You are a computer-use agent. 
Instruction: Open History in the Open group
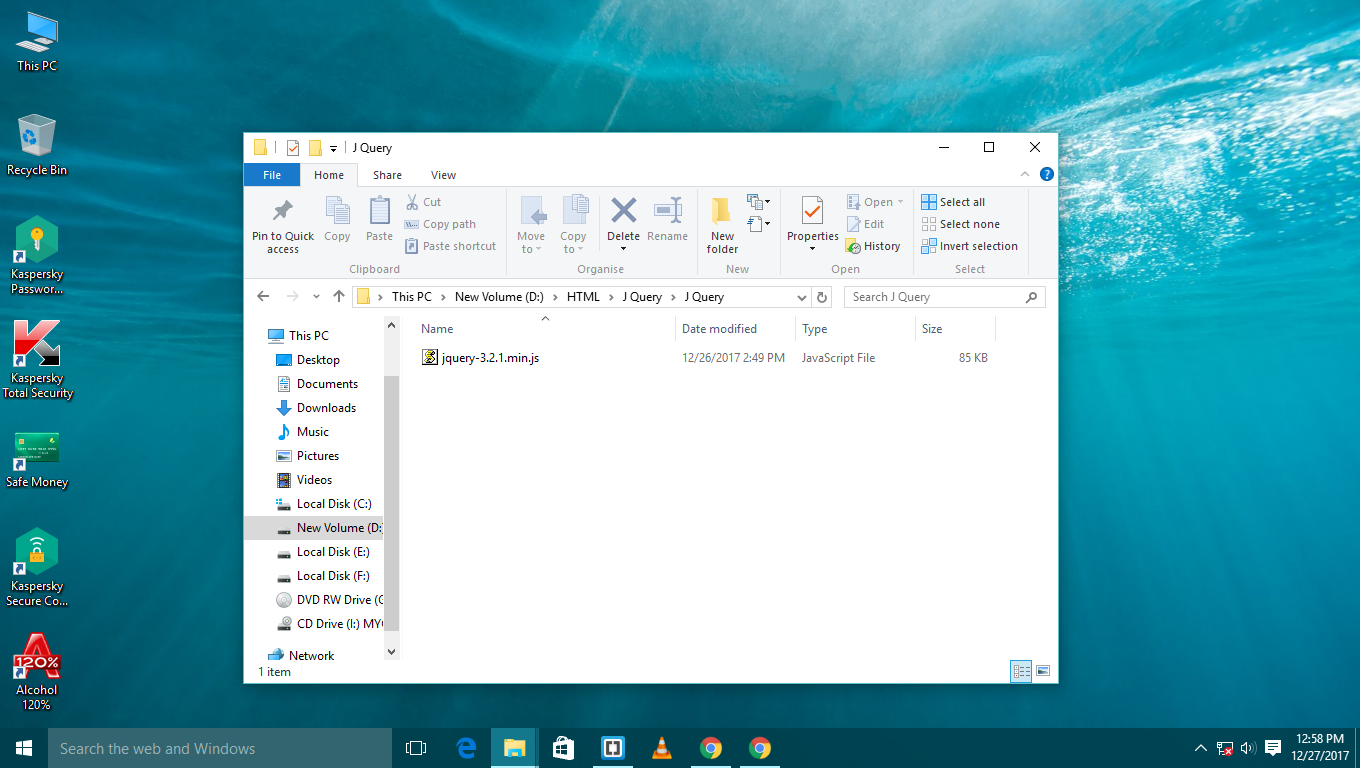pyautogui.click(x=873, y=246)
